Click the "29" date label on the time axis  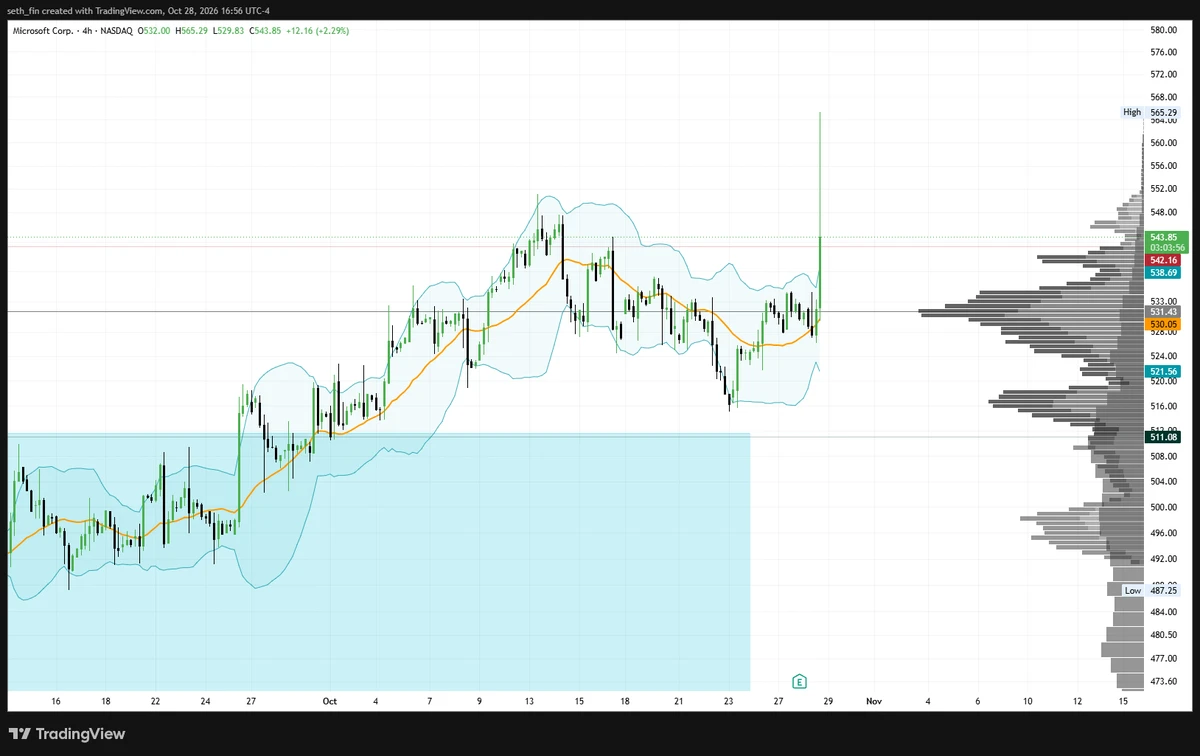coord(828,702)
